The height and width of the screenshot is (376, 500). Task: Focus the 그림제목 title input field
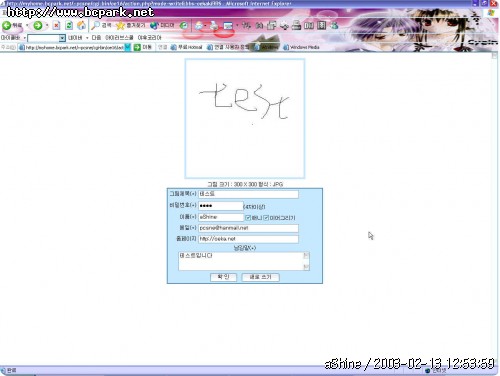click(x=248, y=194)
